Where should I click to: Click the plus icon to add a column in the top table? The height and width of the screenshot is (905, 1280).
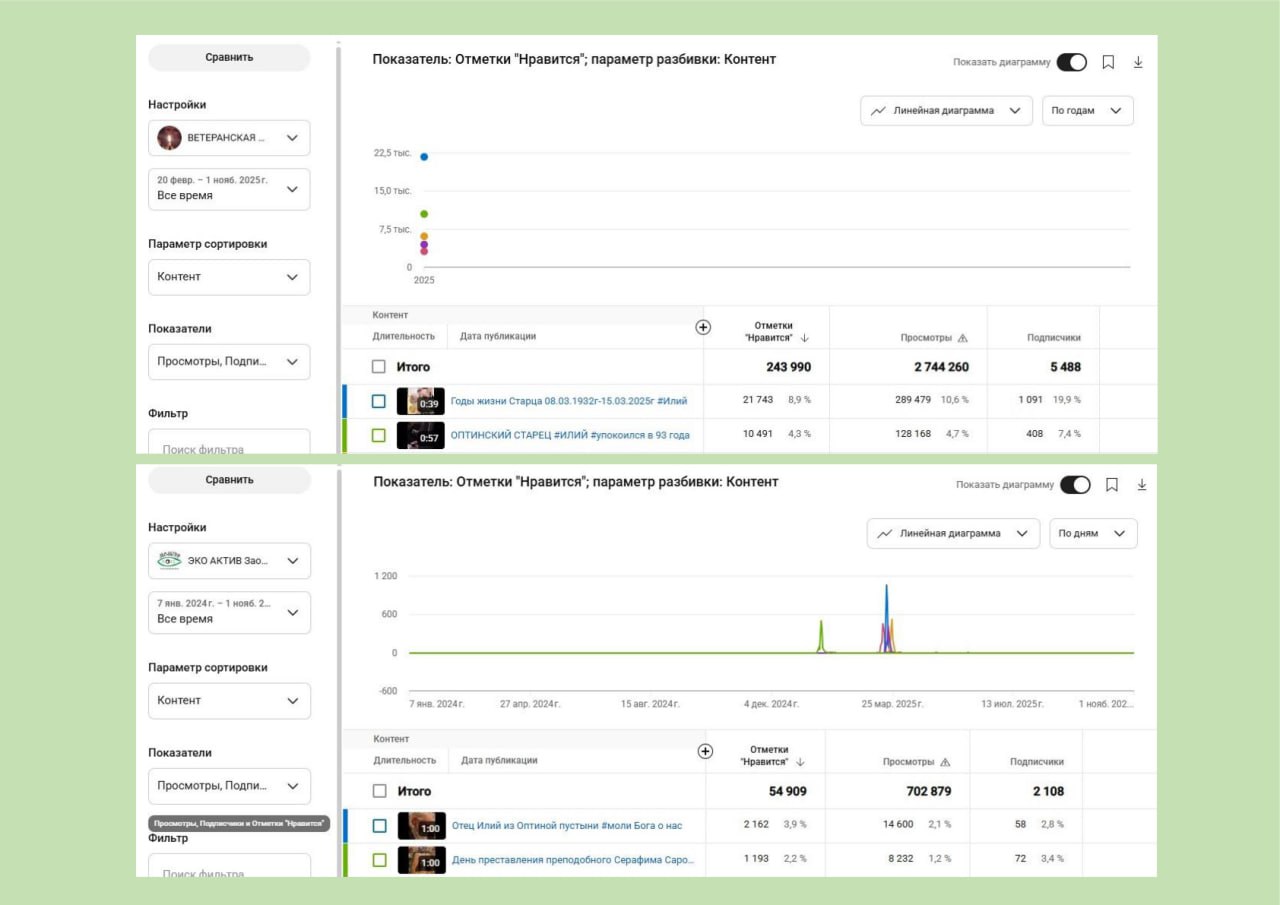(x=703, y=327)
